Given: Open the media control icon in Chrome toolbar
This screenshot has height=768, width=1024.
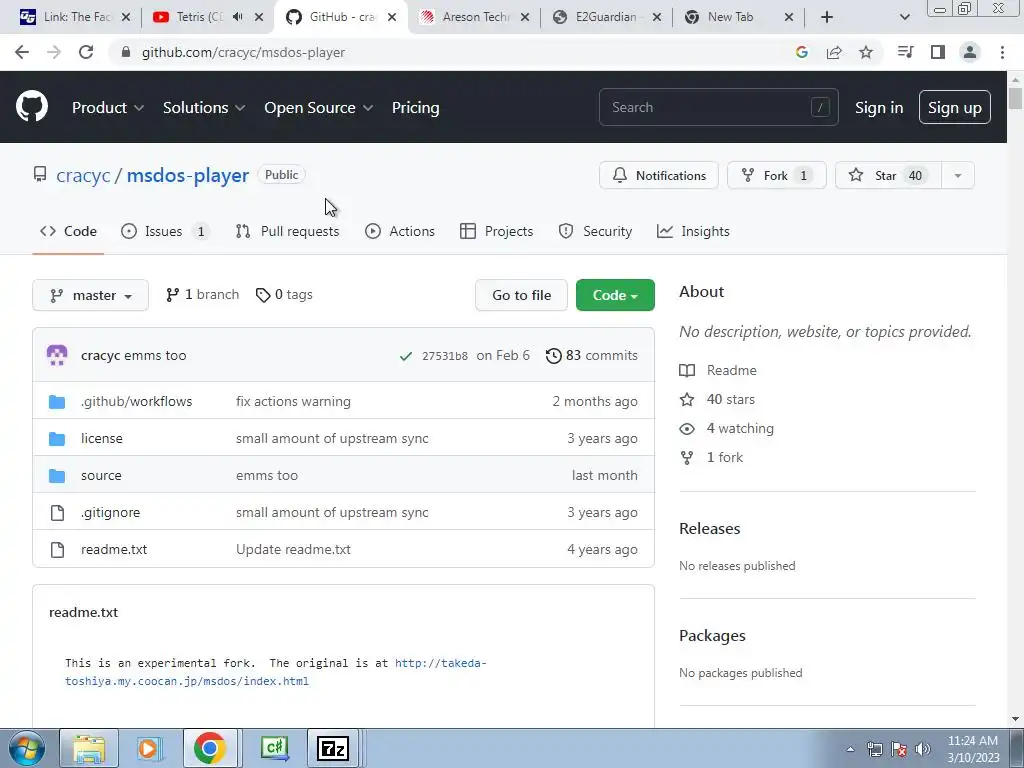Looking at the screenshot, I should click(x=905, y=52).
